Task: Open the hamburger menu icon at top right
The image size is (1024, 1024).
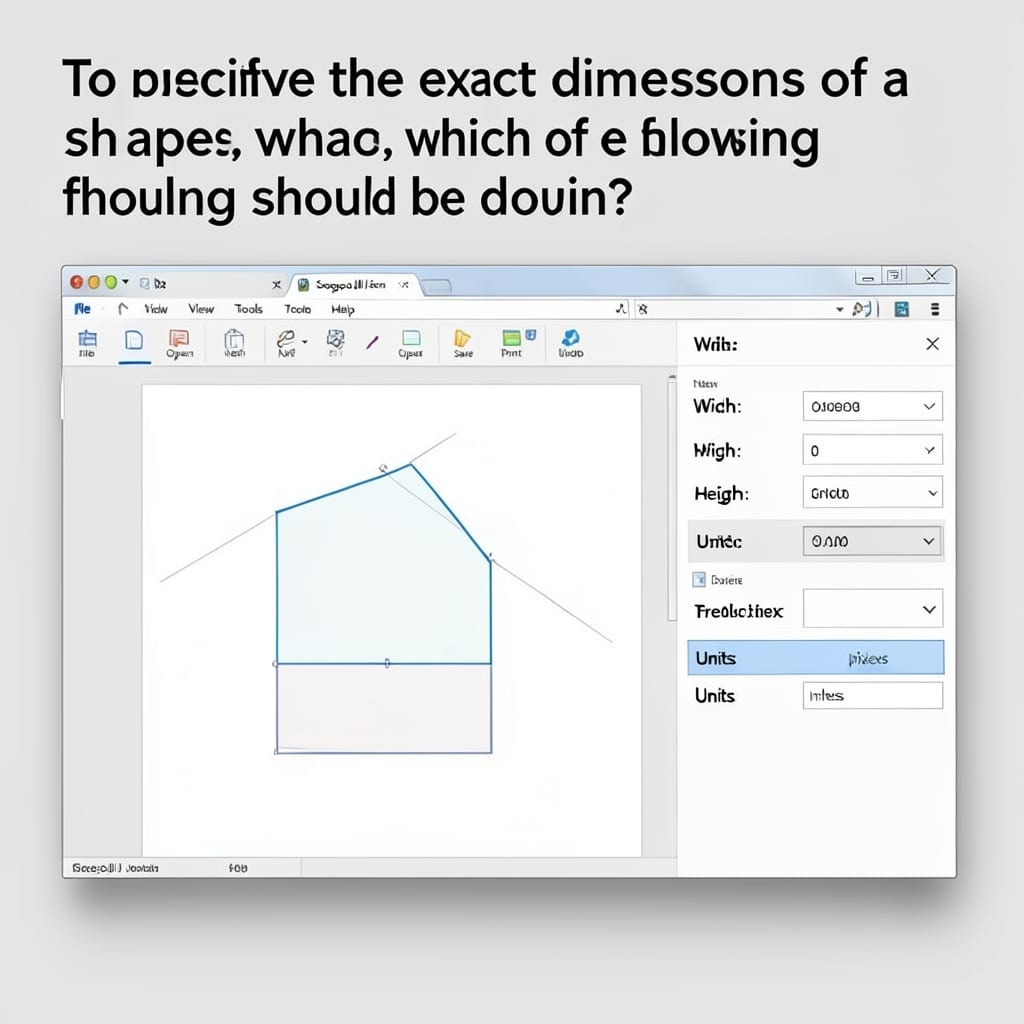Action: (935, 309)
